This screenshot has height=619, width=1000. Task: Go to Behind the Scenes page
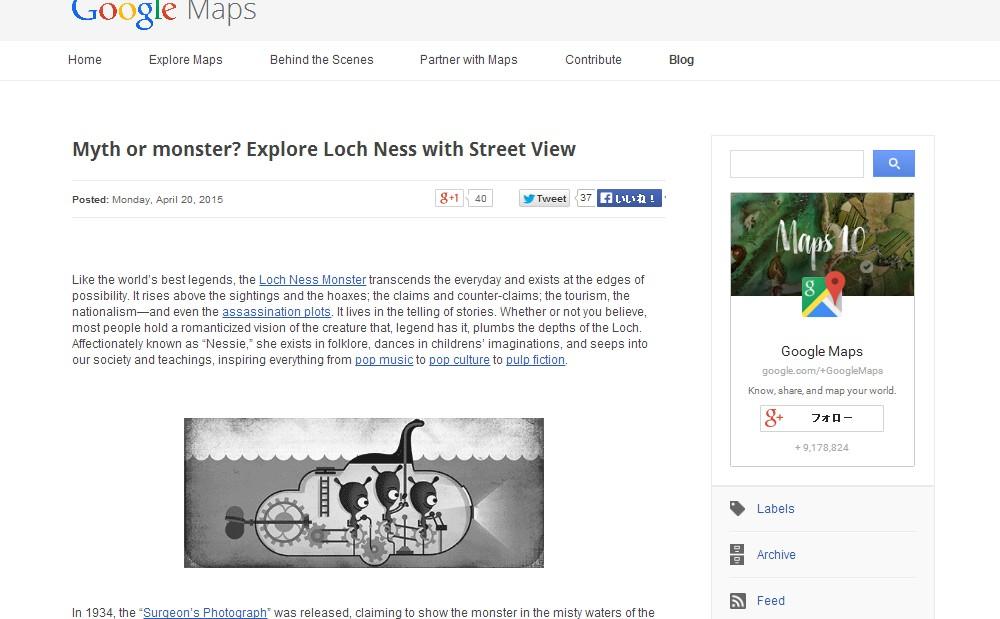pyautogui.click(x=321, y=60)
